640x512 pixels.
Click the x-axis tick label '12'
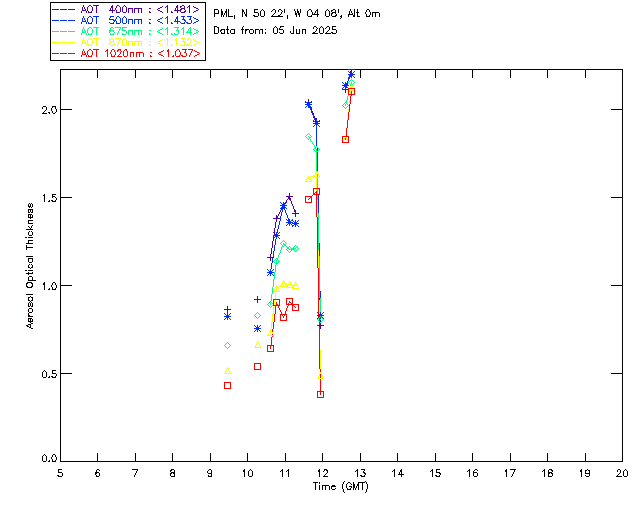tap(322, 473)
